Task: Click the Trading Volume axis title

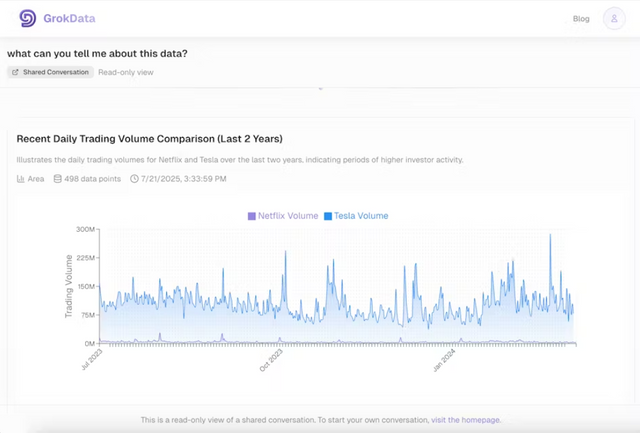Action: (69, 286)
